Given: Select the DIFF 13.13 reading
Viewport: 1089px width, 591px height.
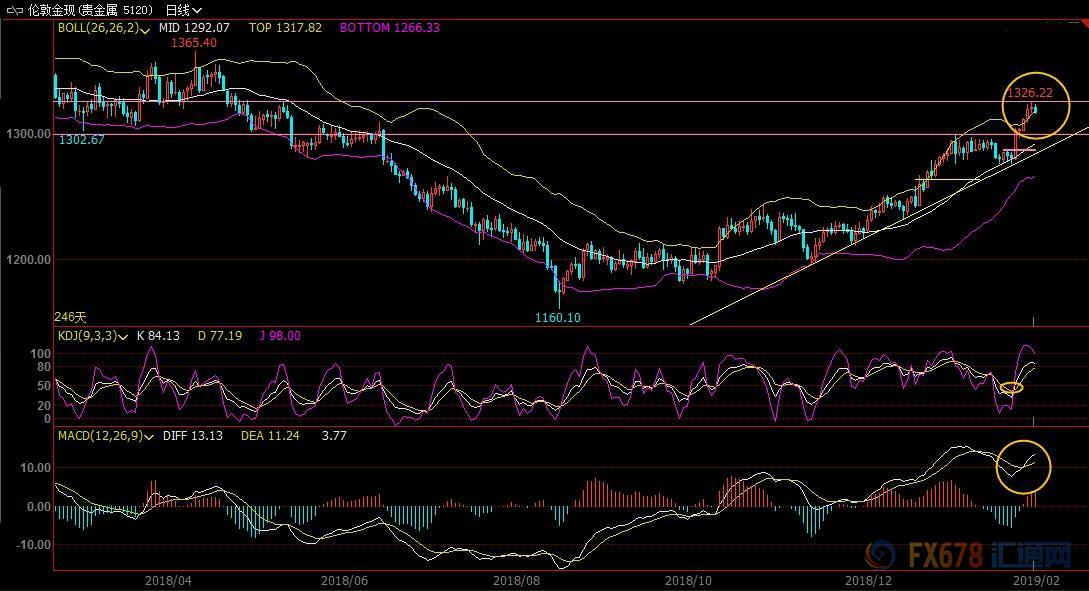Looking at the screenshot, I should pos(192,435).
